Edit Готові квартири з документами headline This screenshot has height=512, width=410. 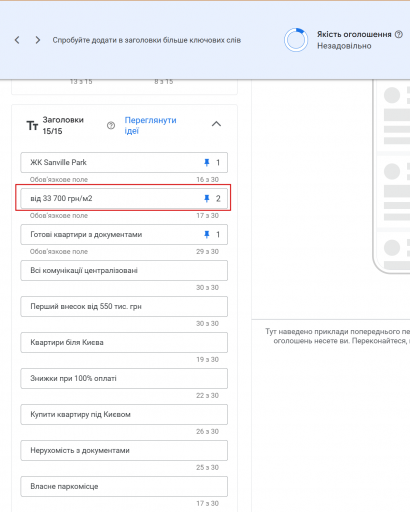[124, 234]
